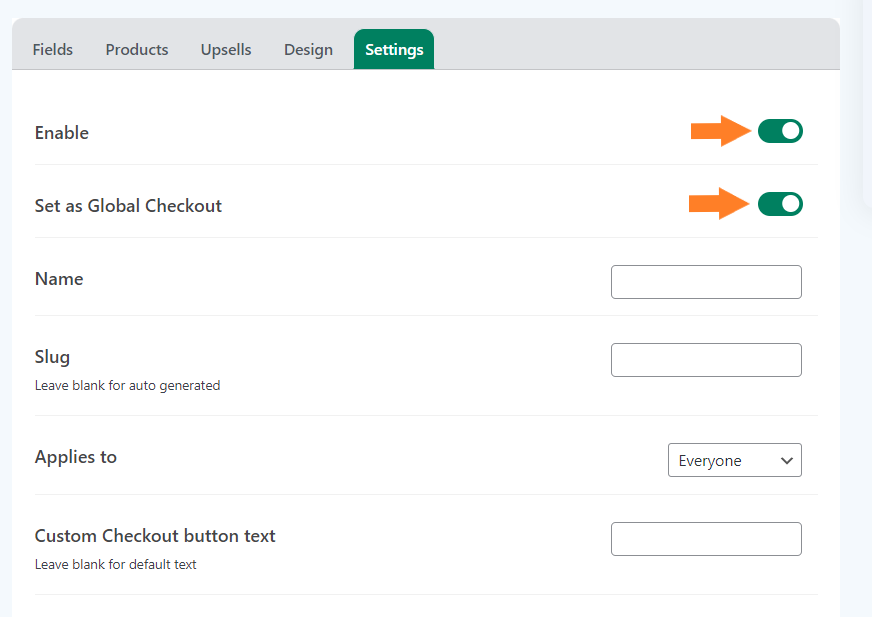Click the Leave blank for default text hint
This screenshot has height=617, width=872.
[116, 565]
